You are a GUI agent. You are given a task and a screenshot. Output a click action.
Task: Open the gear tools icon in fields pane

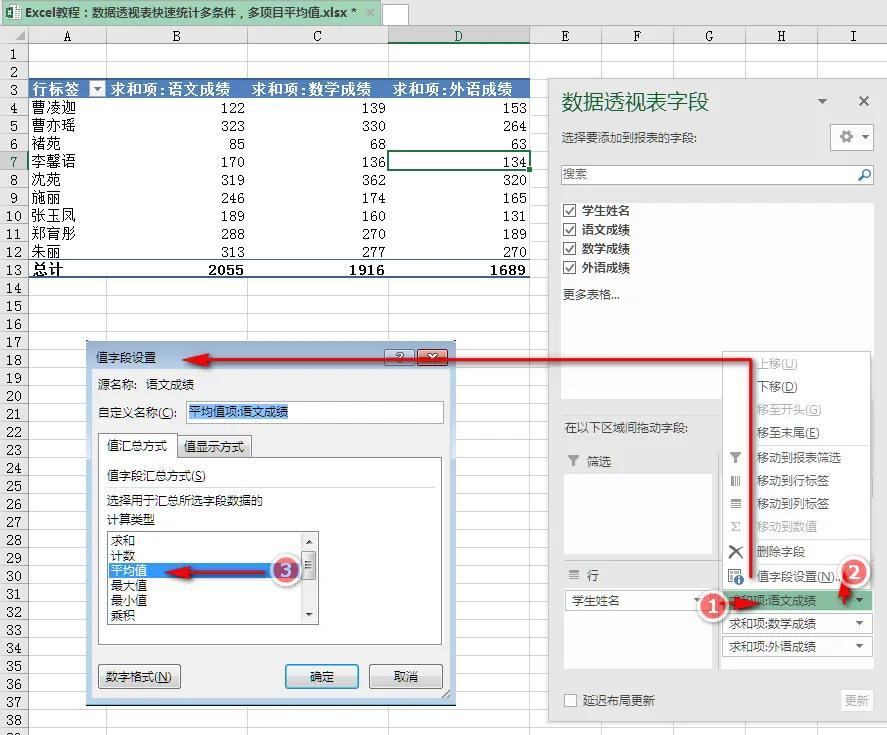click(x=846, y=136)
